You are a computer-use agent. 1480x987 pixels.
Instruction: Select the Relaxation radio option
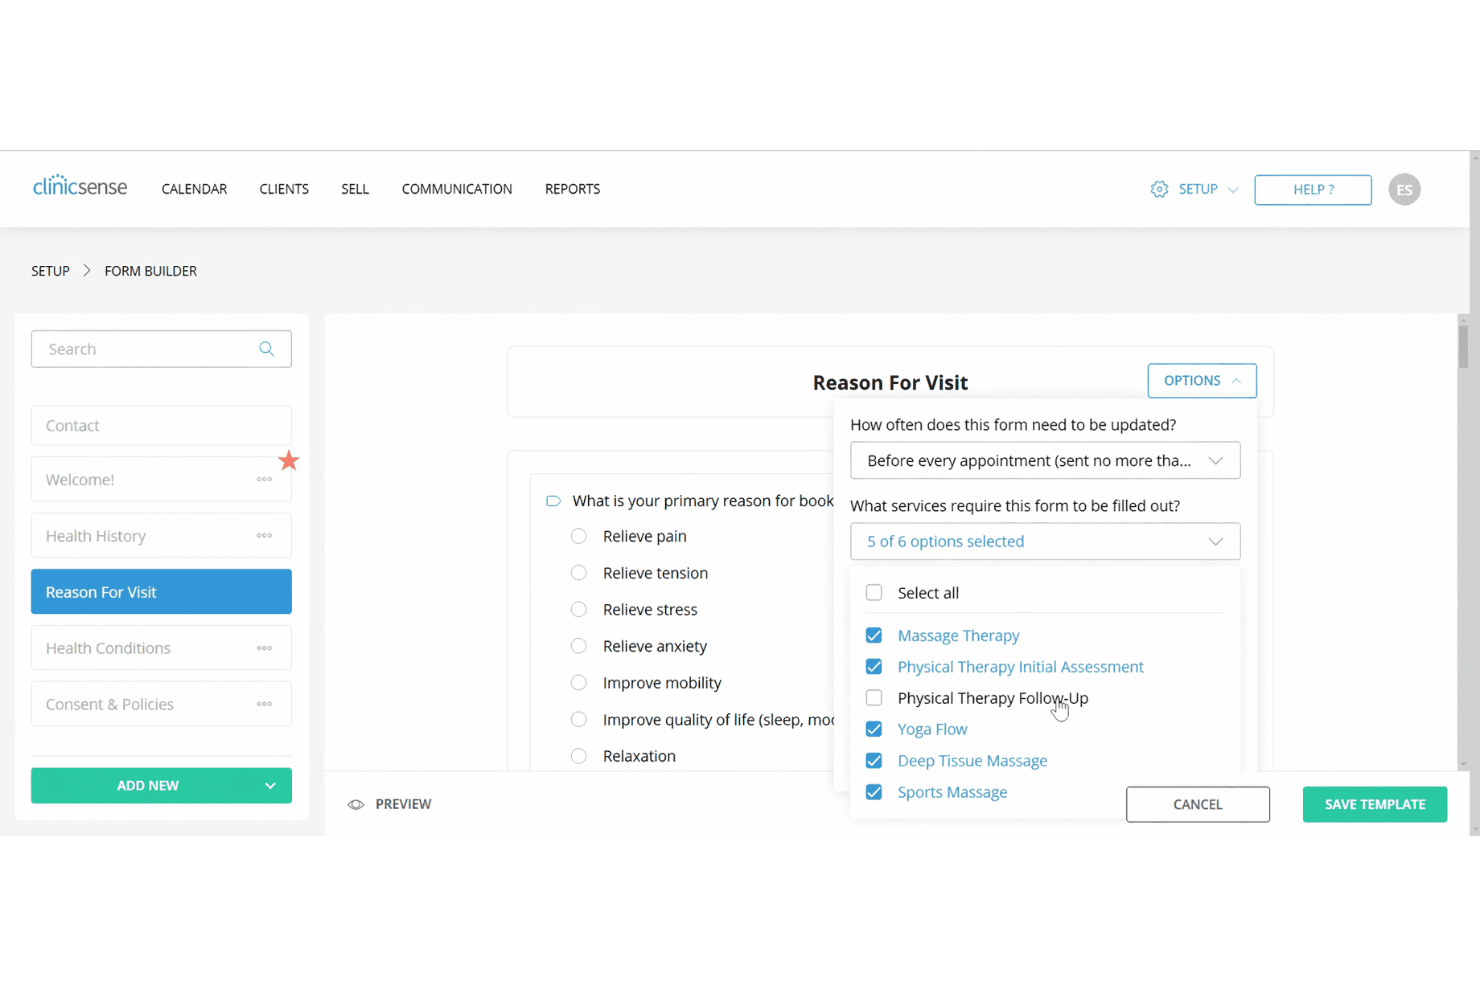click(578, 756)
